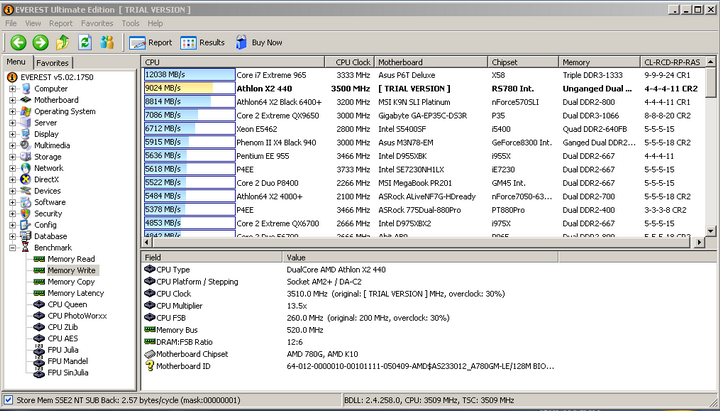Select the Devices tree icon
Screen dimensions: 720x411
click(26, 191)
